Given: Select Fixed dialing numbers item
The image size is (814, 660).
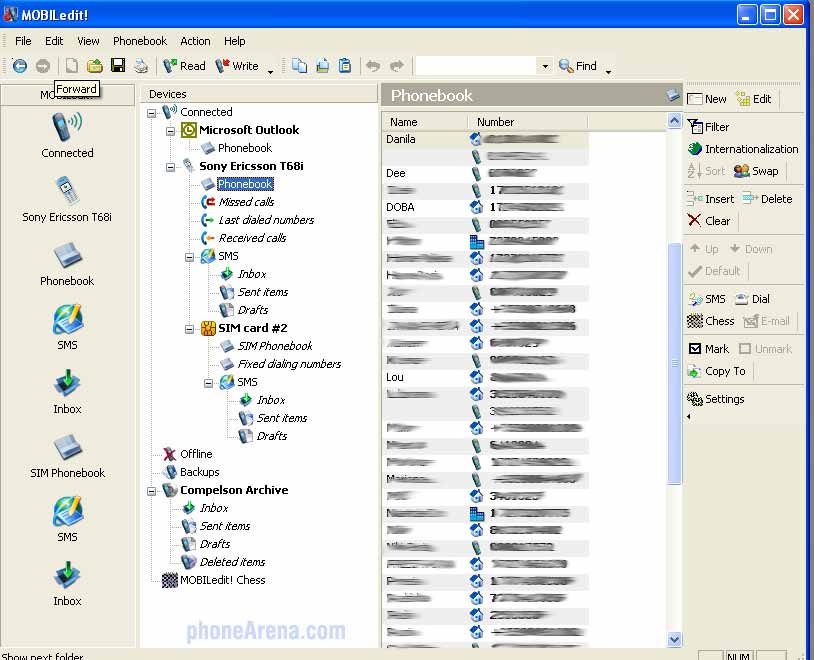Looking at the screenshot, I should tap(289, 364).
